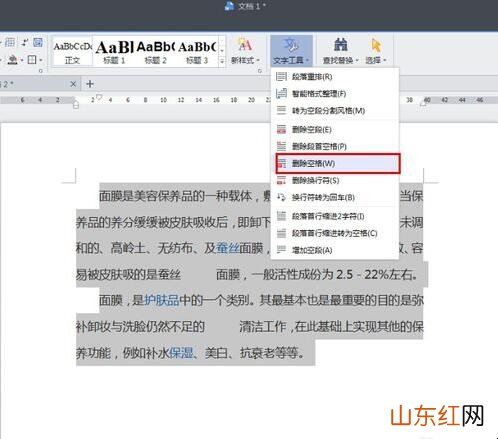498x439 pixels.
Task: Close the document tab with X
Action: tap(73, 84)
